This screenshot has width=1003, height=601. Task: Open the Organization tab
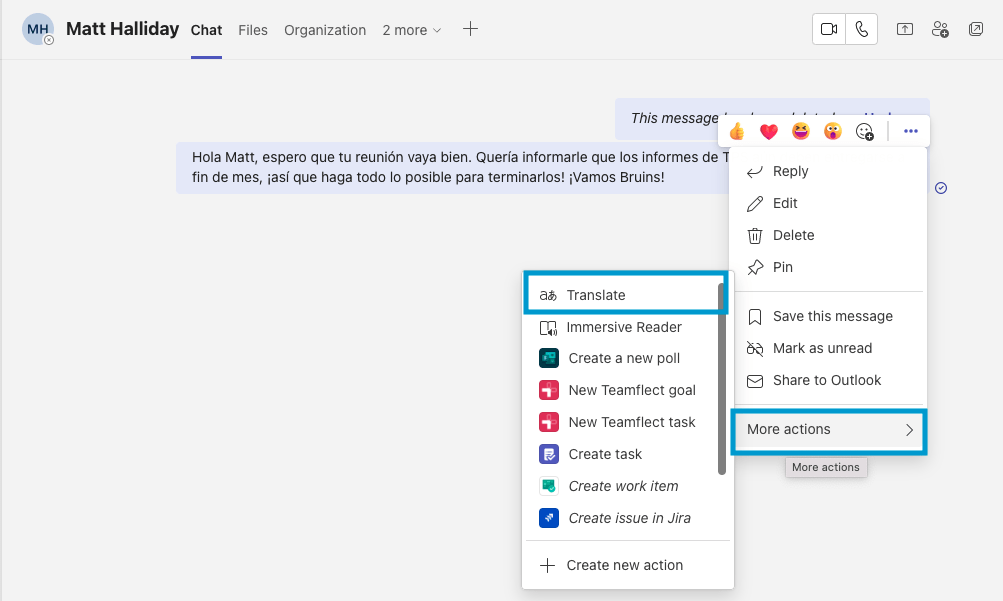point(325,30)
